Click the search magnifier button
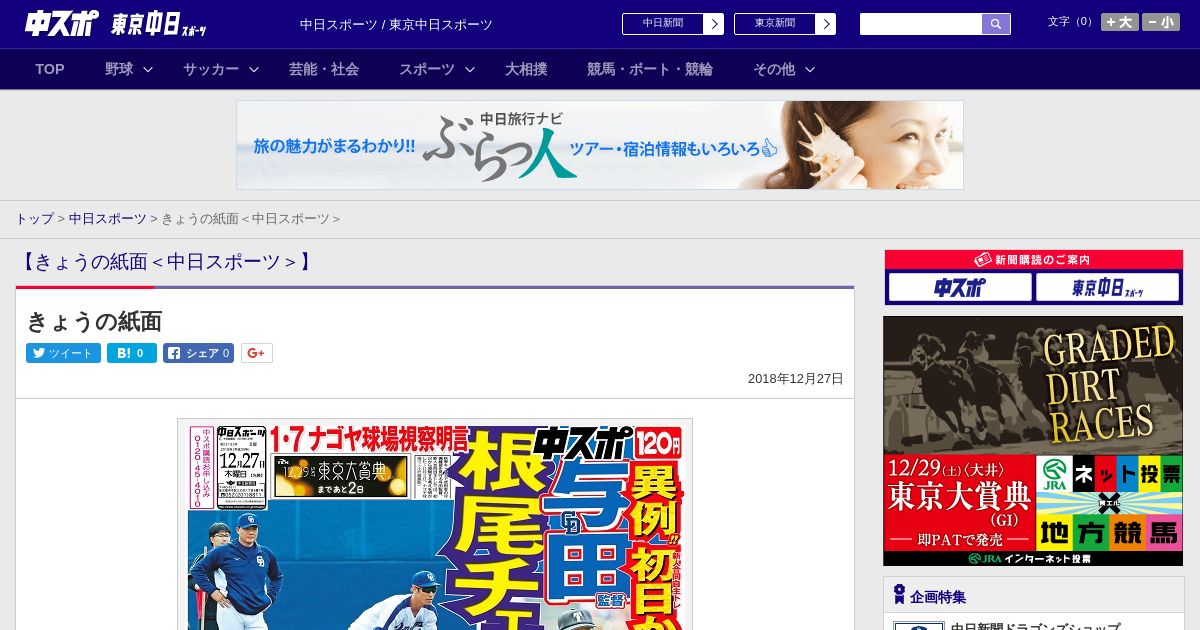The height and width of the screenshot is (630, 1200). 996,24
